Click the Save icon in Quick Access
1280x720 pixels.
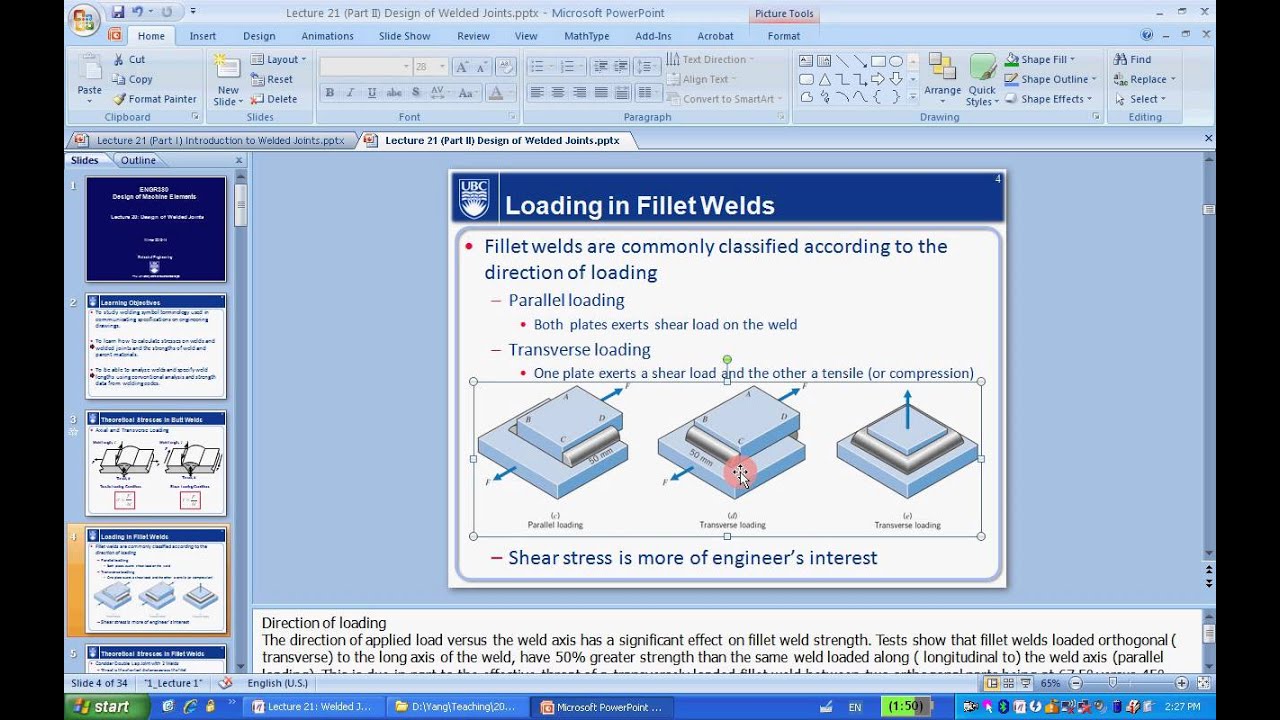118,12
